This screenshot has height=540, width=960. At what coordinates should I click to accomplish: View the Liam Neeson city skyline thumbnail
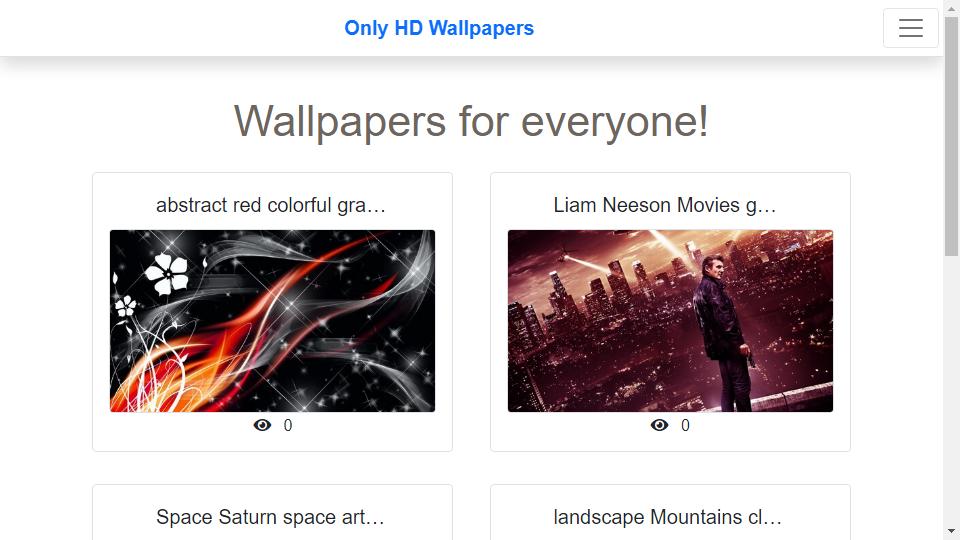tap(670, 321)
